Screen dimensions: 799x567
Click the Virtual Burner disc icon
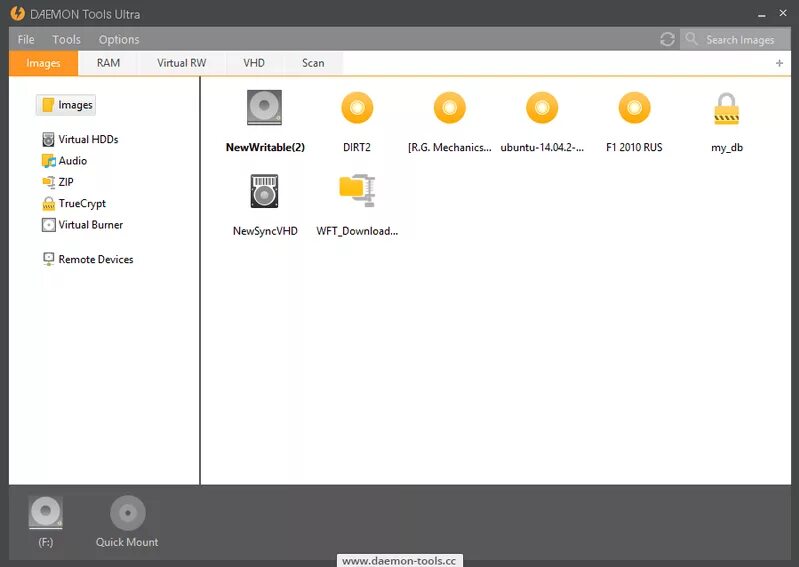(48, 225)
